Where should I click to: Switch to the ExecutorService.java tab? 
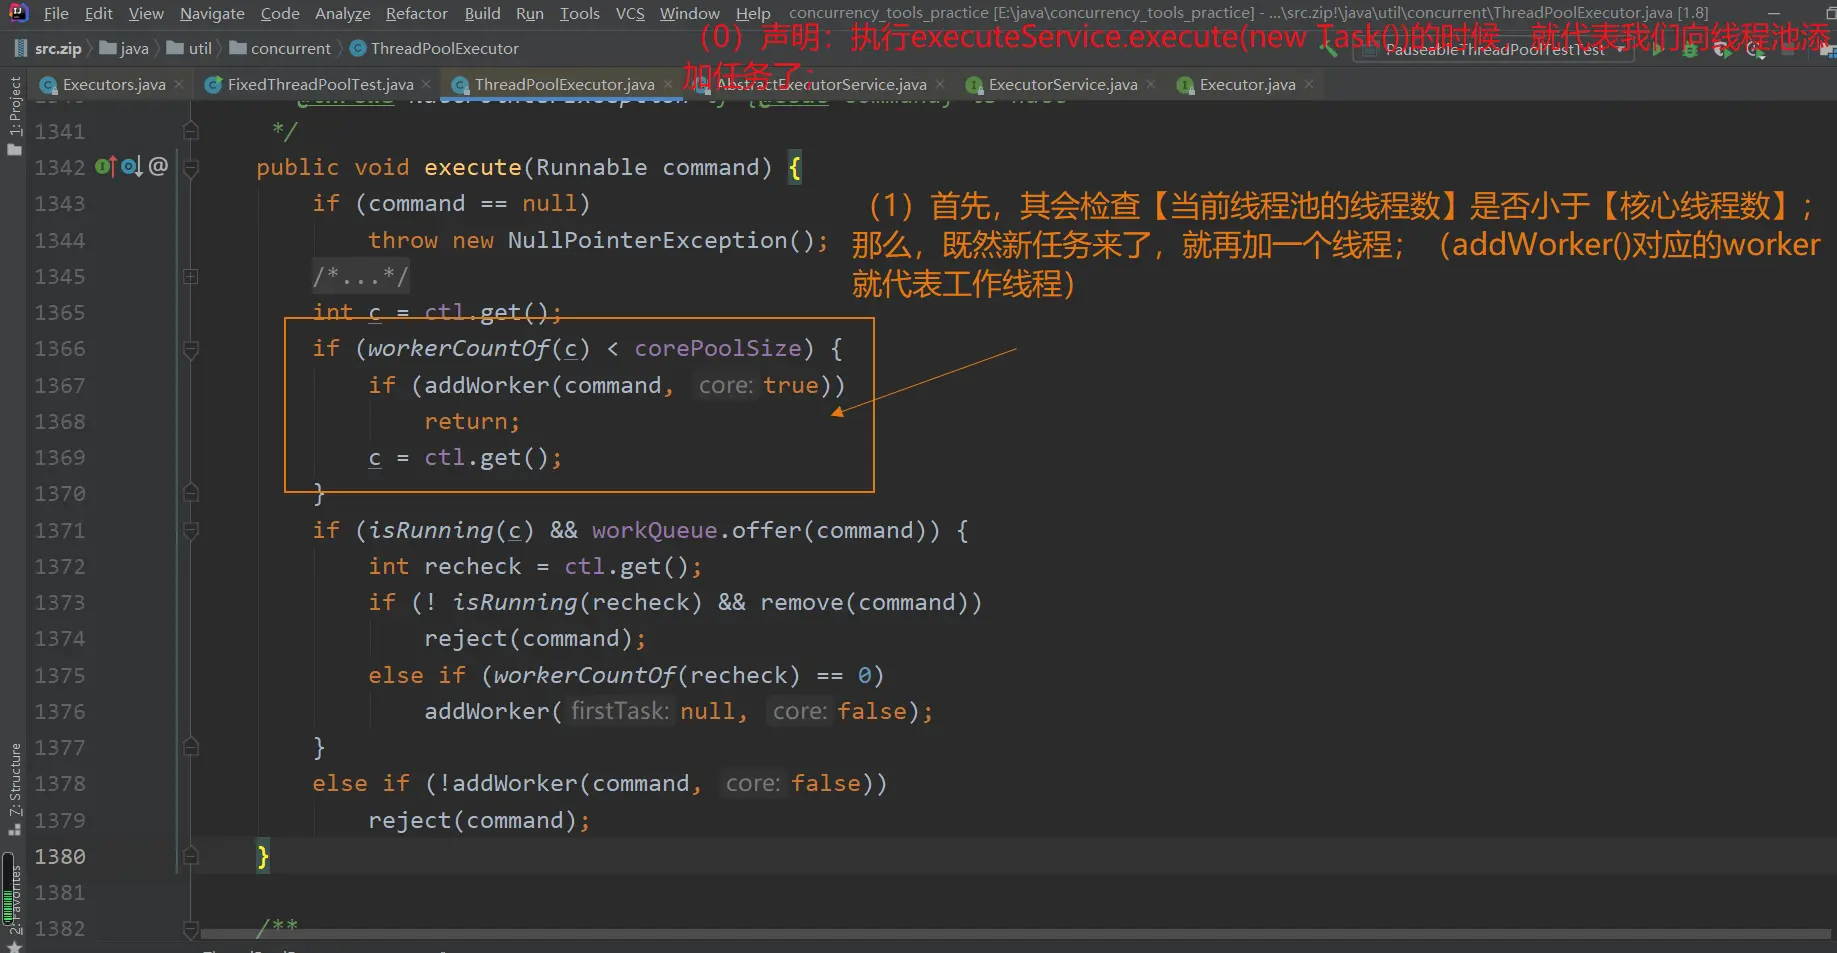1062,85
